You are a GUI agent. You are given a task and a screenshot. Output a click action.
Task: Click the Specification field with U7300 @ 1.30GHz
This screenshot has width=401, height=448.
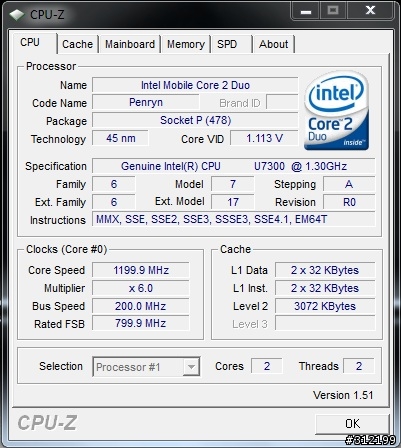(234, 166)
